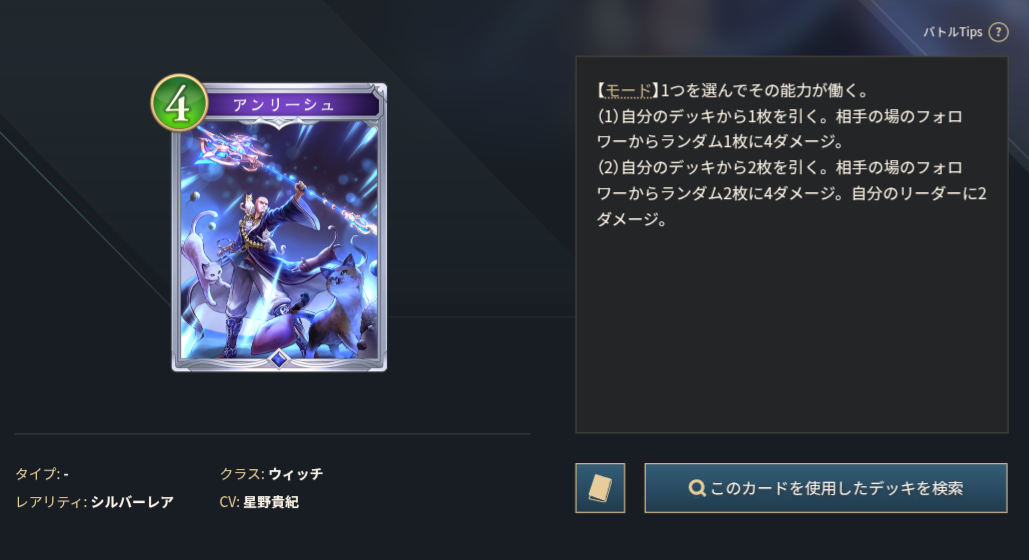Click the book icon button
The height and width of the screenshot is (560, 1029).
click(x=600, y=488)
